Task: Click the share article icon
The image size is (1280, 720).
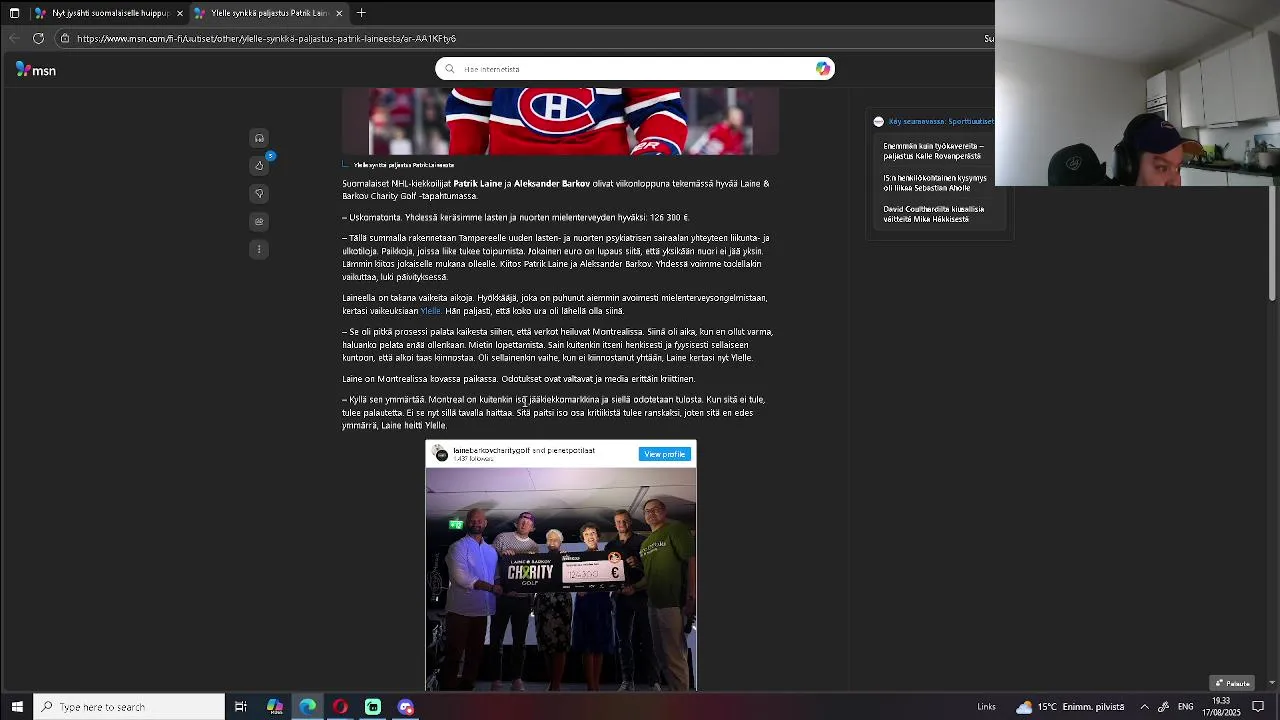Action: coord(259,221)
